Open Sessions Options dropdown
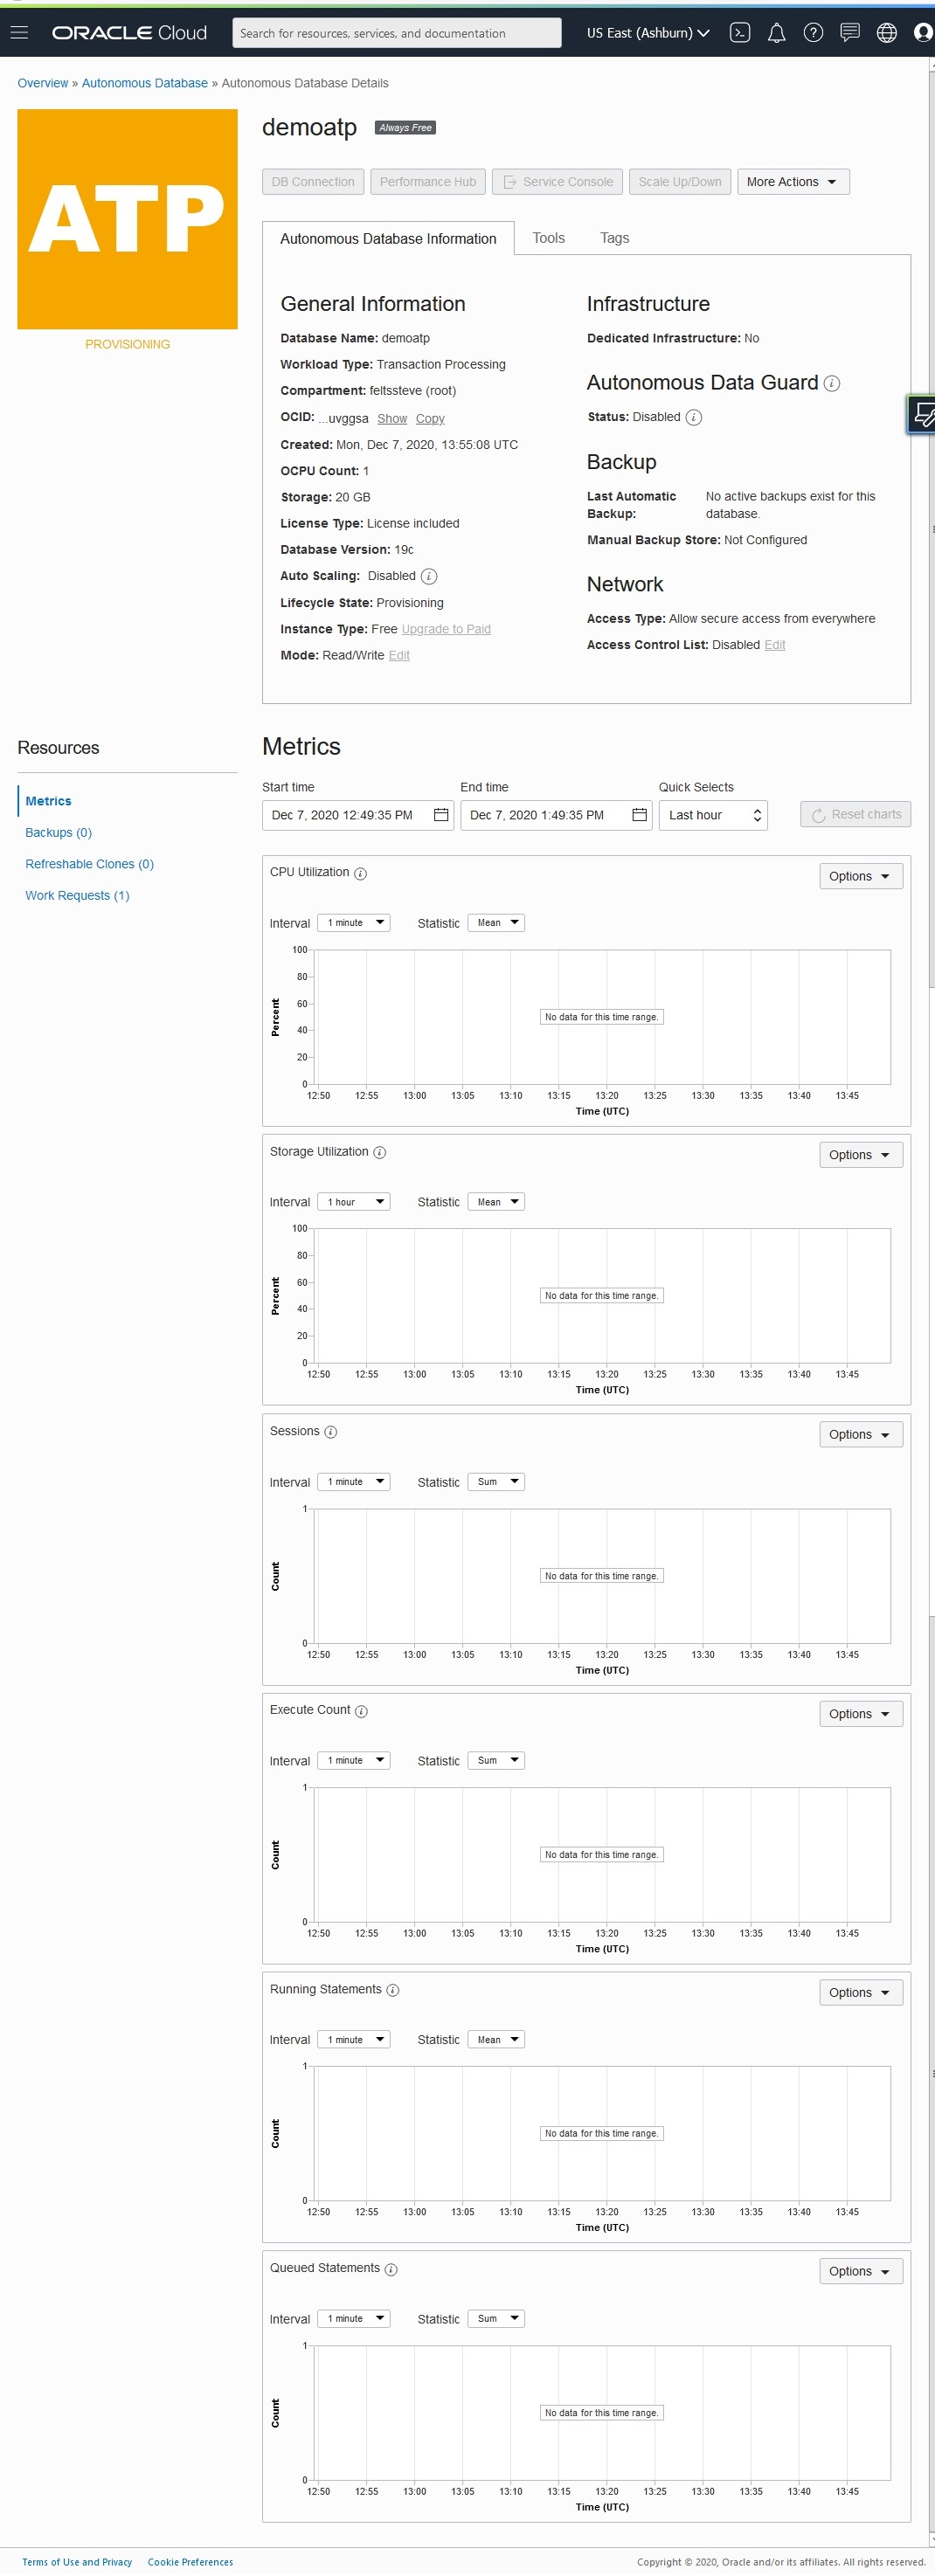Screen dimensions: 935x2576 [x=860, y=1434]
